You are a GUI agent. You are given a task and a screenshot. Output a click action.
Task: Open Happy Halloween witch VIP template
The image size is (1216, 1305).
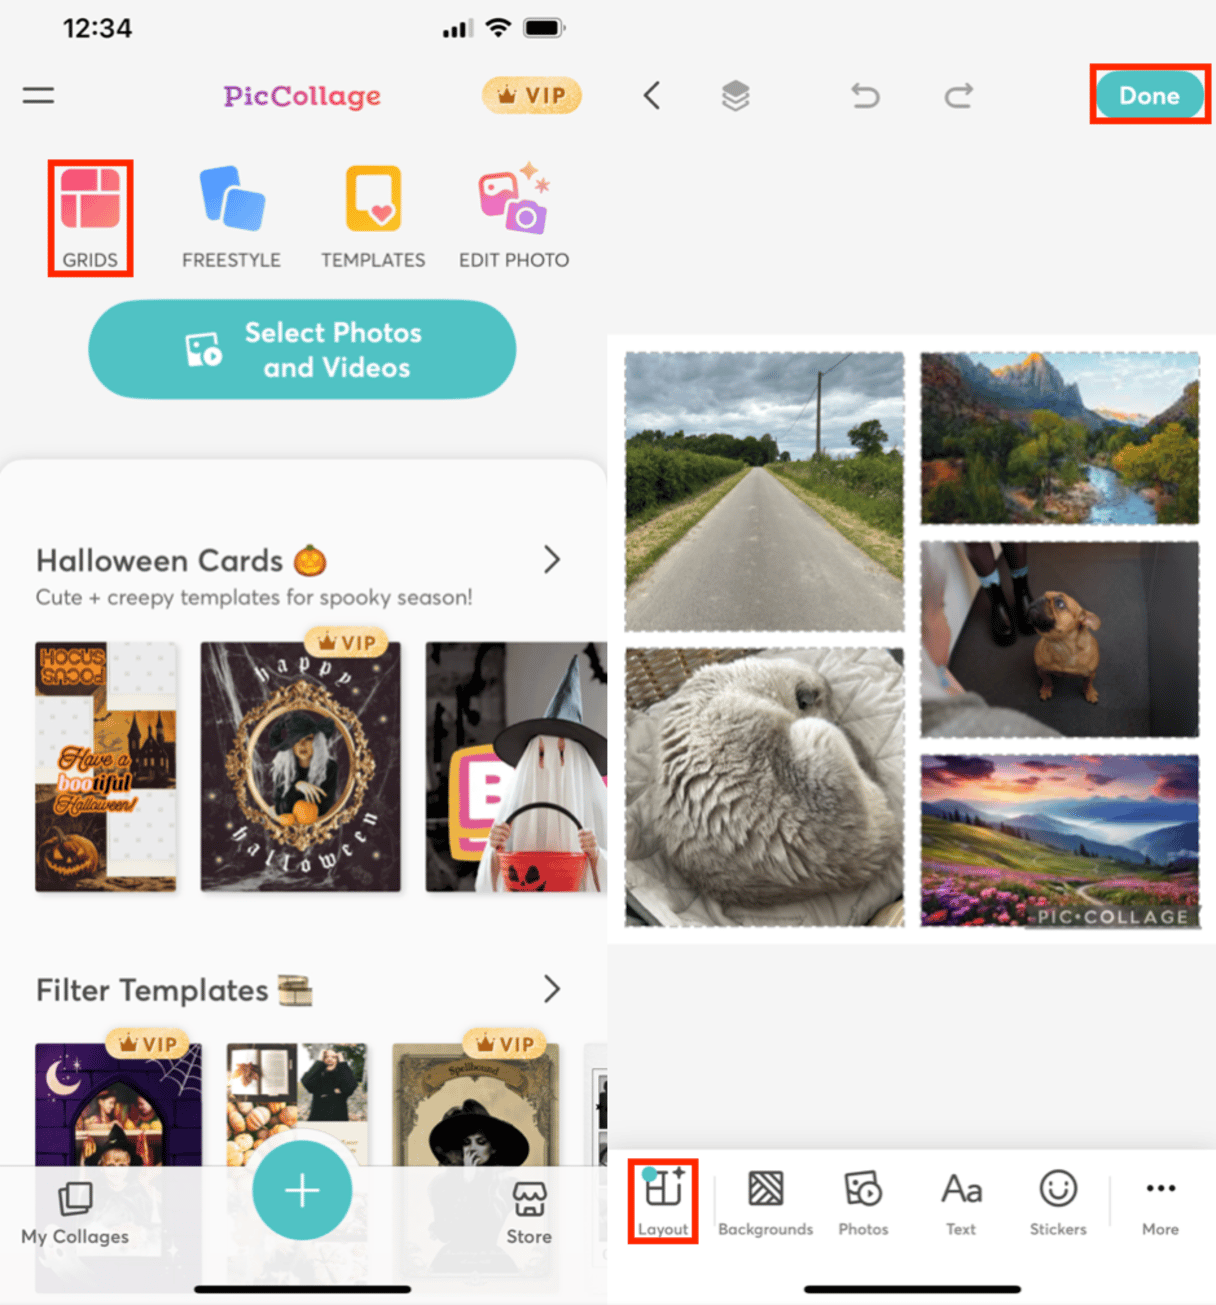300,767
